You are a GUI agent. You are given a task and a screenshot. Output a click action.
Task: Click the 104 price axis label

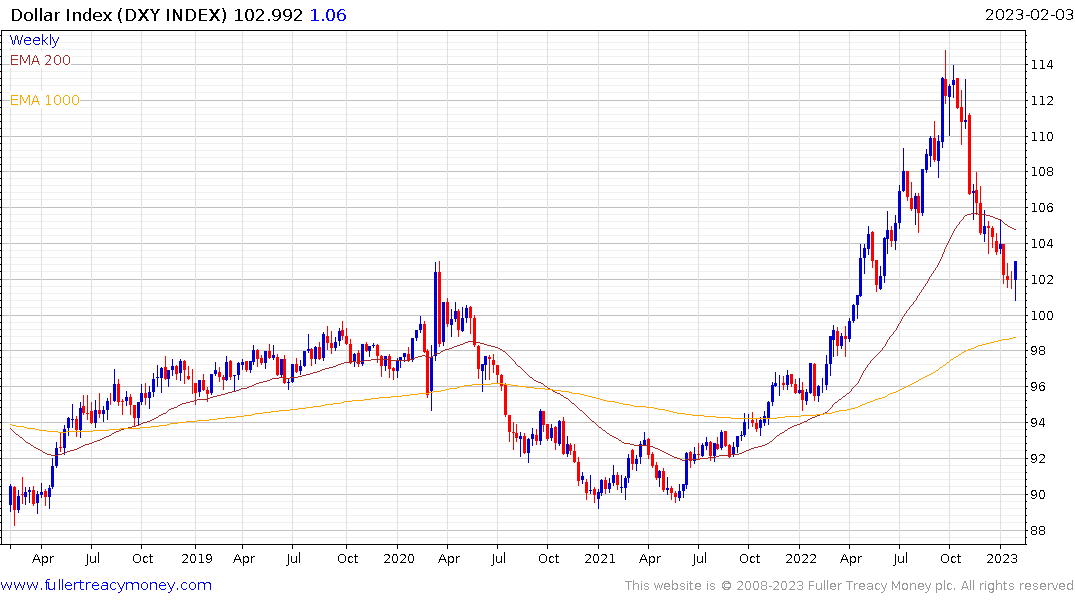point(1042,243)
